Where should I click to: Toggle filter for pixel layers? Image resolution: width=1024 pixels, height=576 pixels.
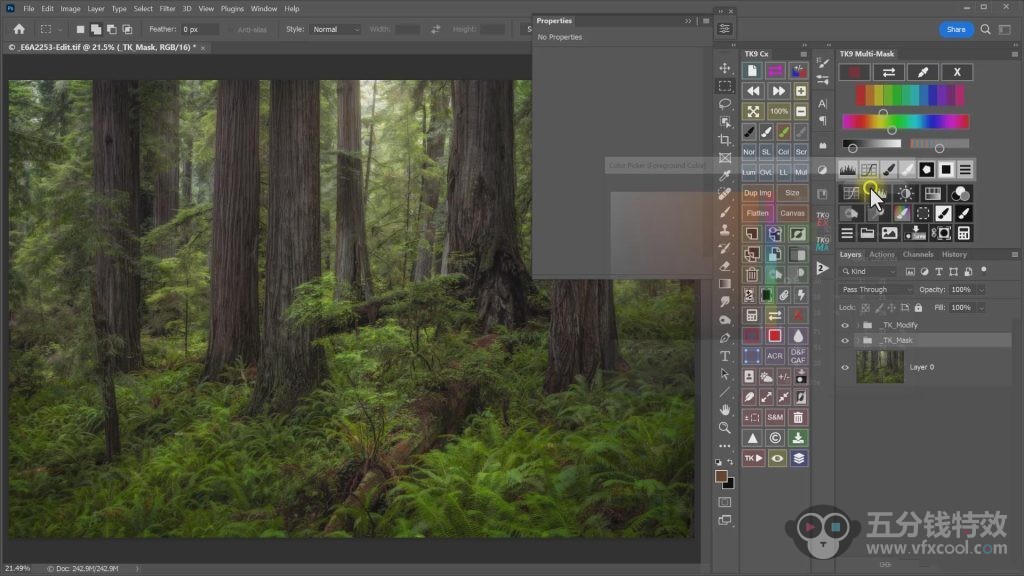click(910, 272)
